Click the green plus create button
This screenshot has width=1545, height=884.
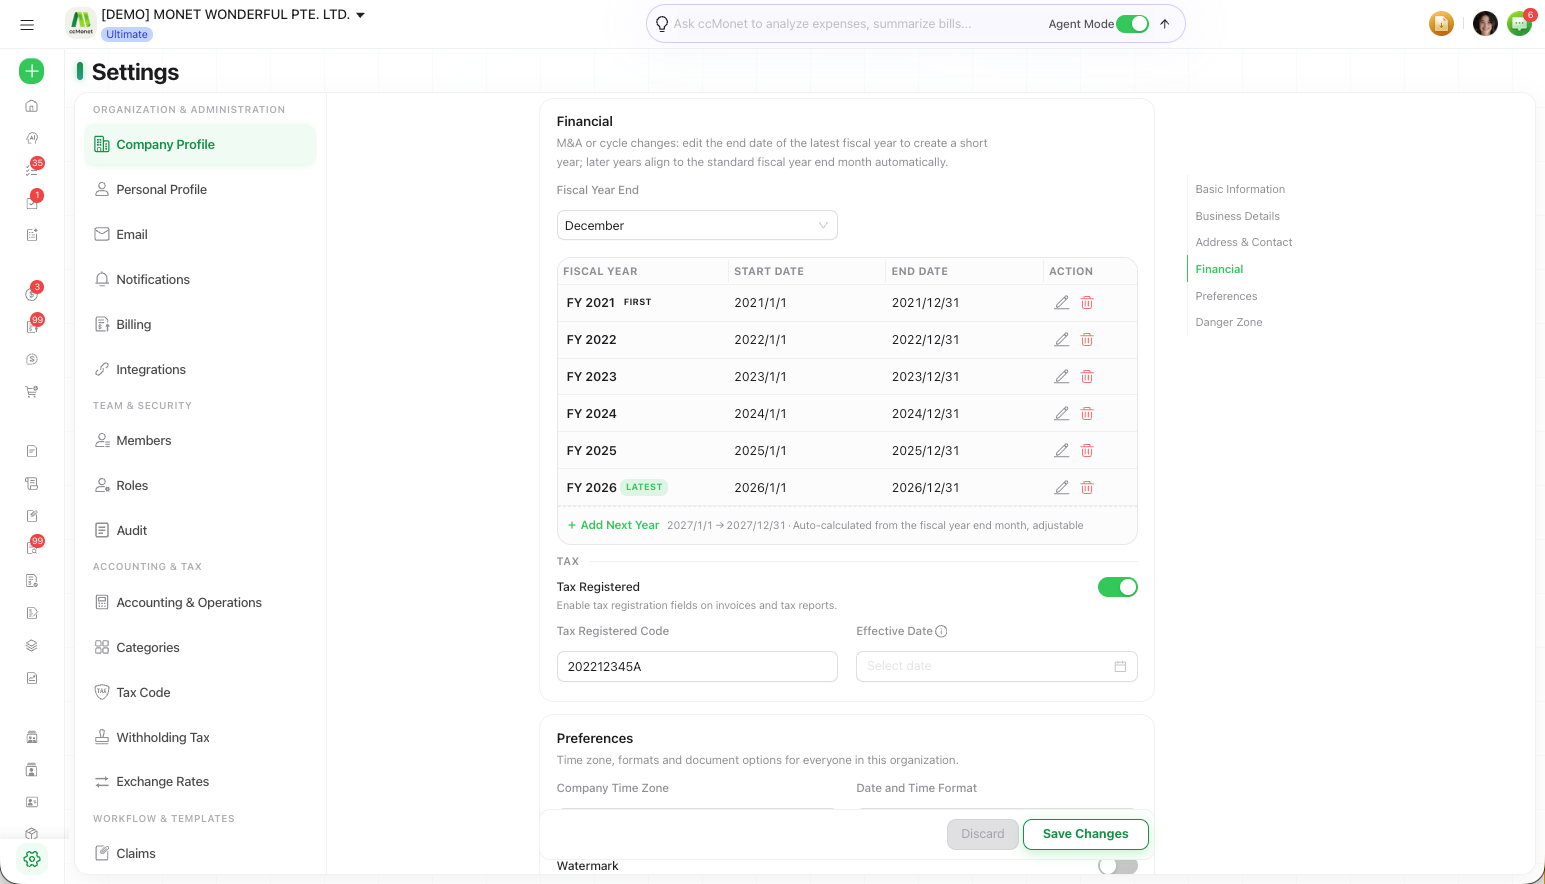pyautogui.click(x=32, y=71)
